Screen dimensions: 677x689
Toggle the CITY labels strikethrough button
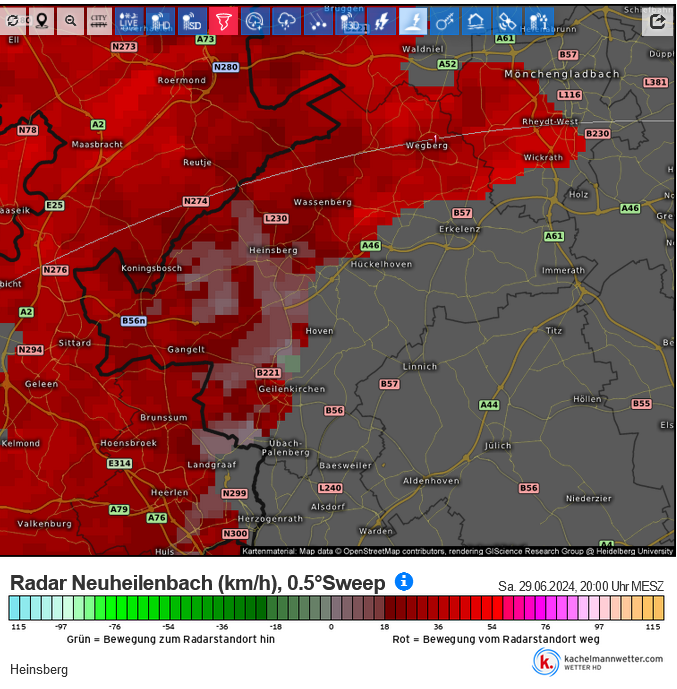pyautogui.click(x=99, y=21)
